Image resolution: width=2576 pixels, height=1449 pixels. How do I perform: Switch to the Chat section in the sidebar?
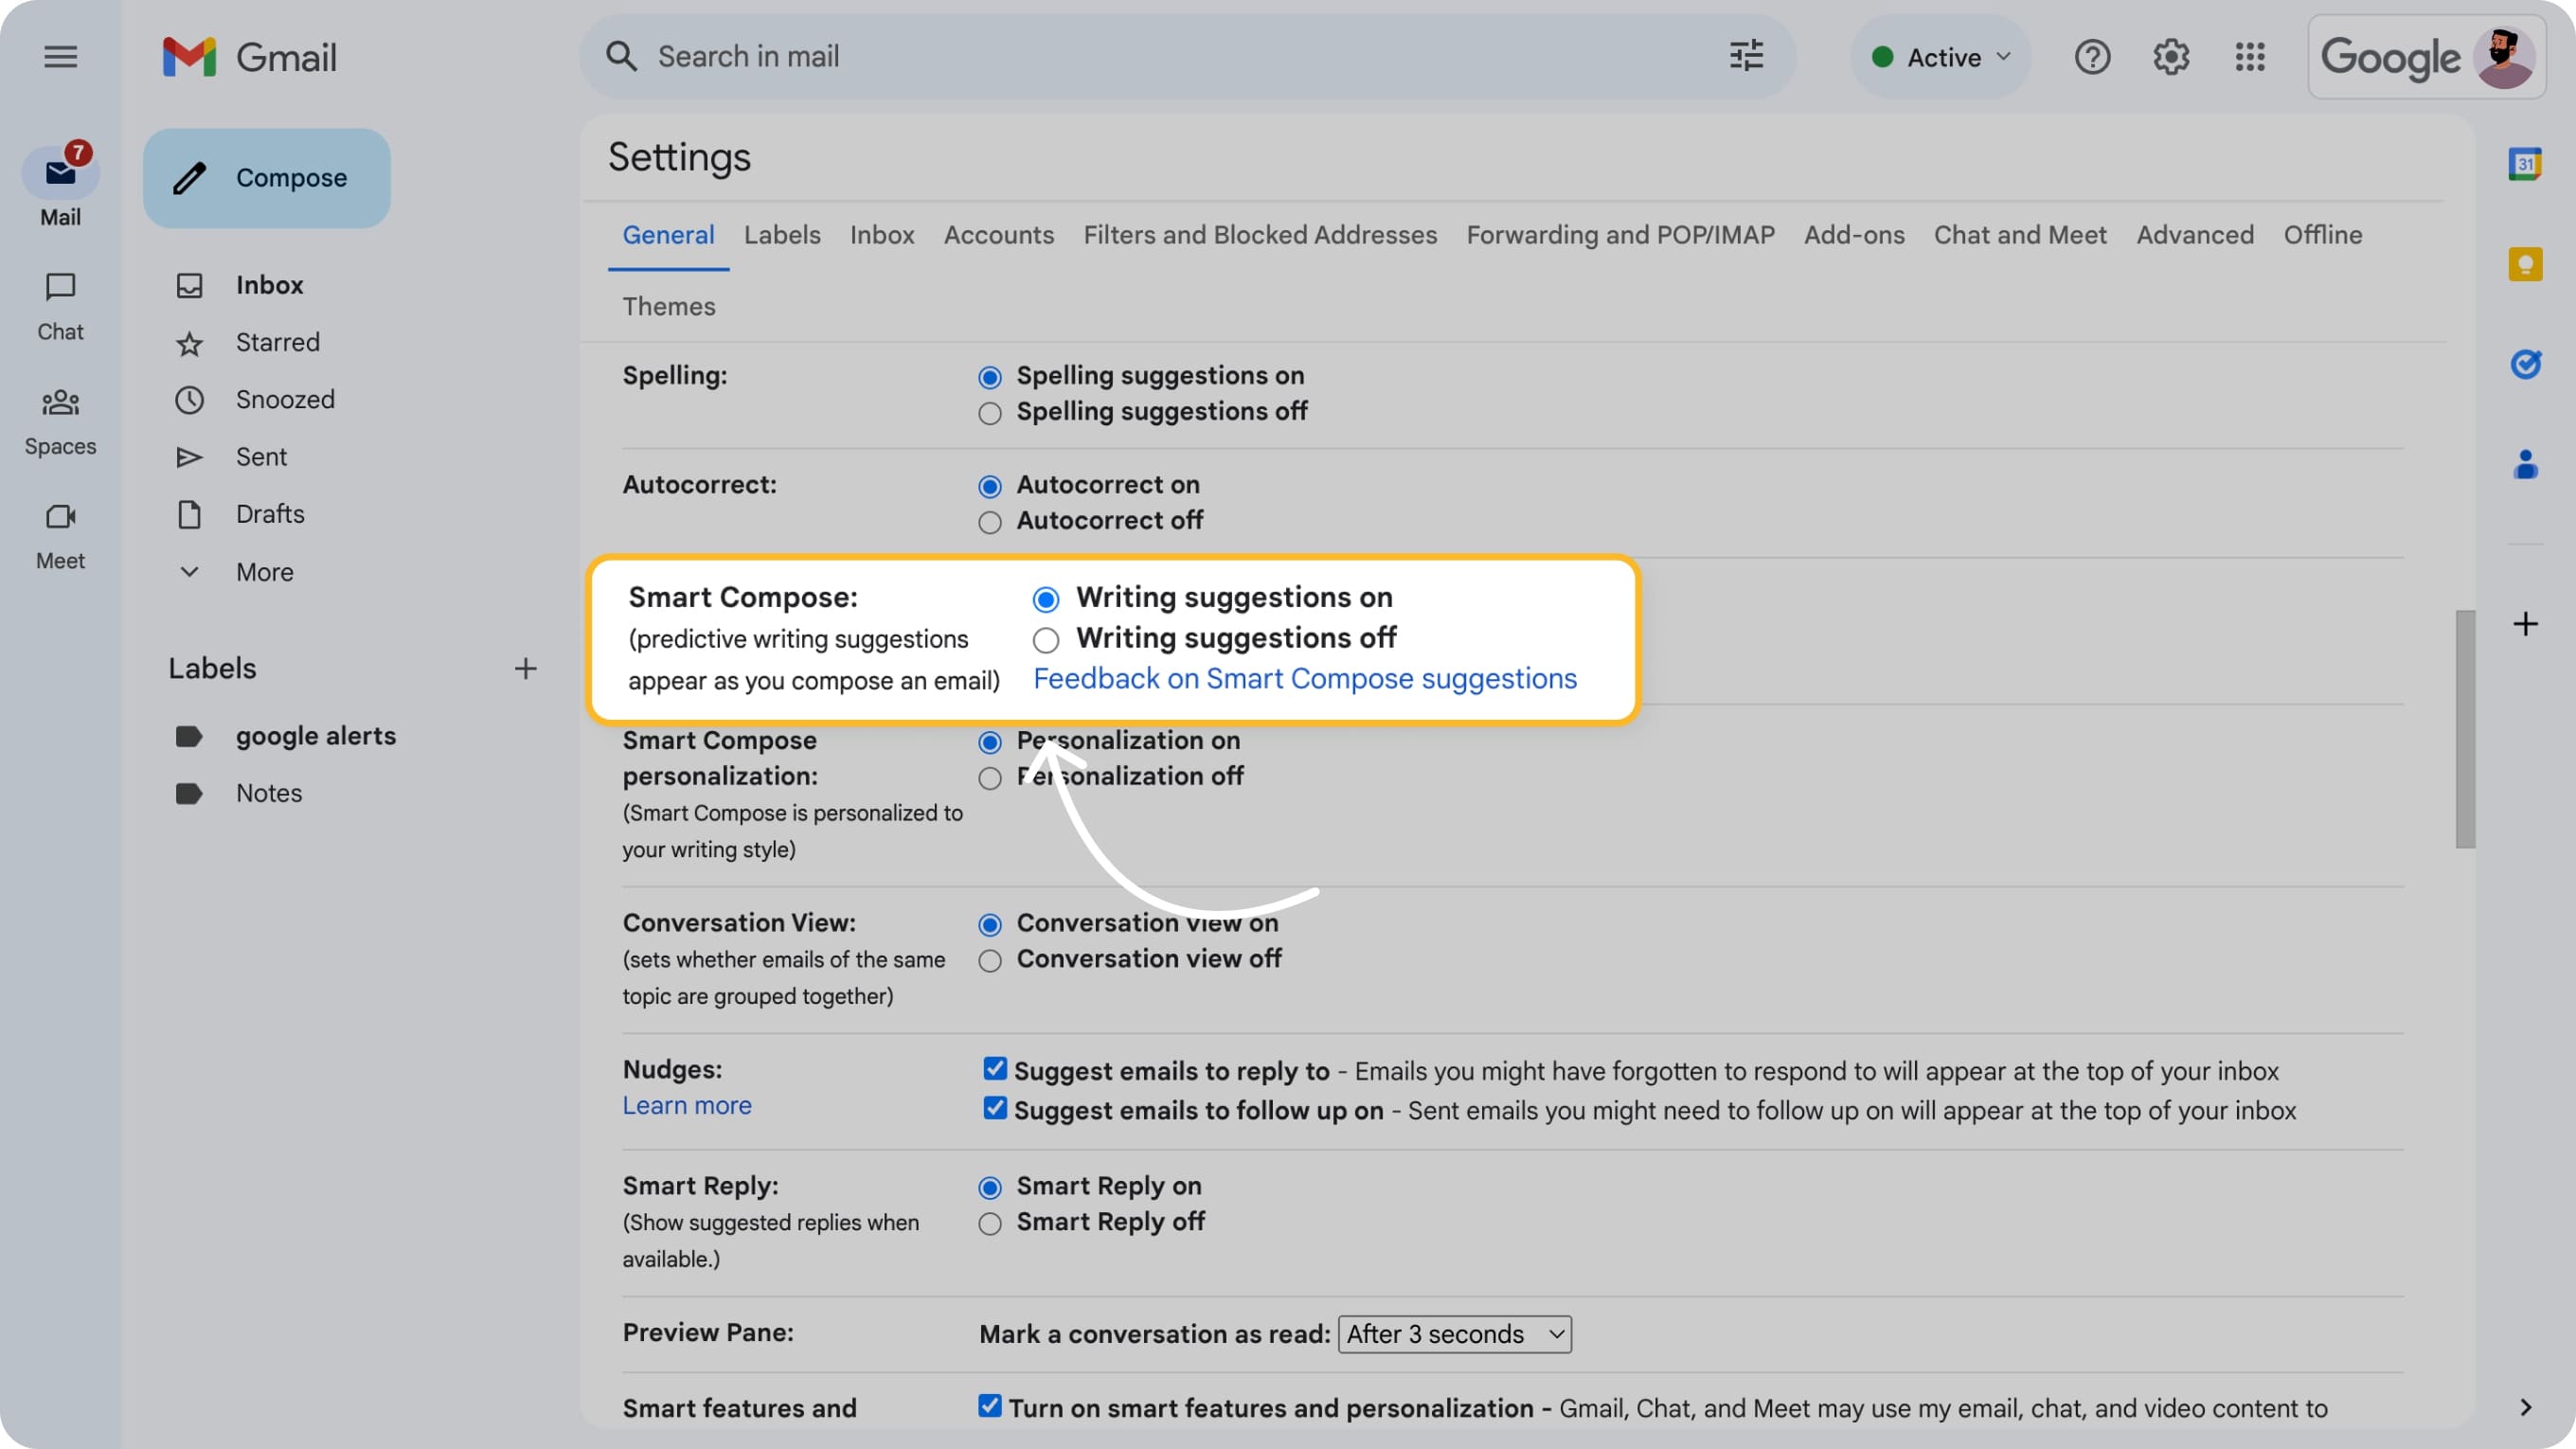(x=60, y=305)
